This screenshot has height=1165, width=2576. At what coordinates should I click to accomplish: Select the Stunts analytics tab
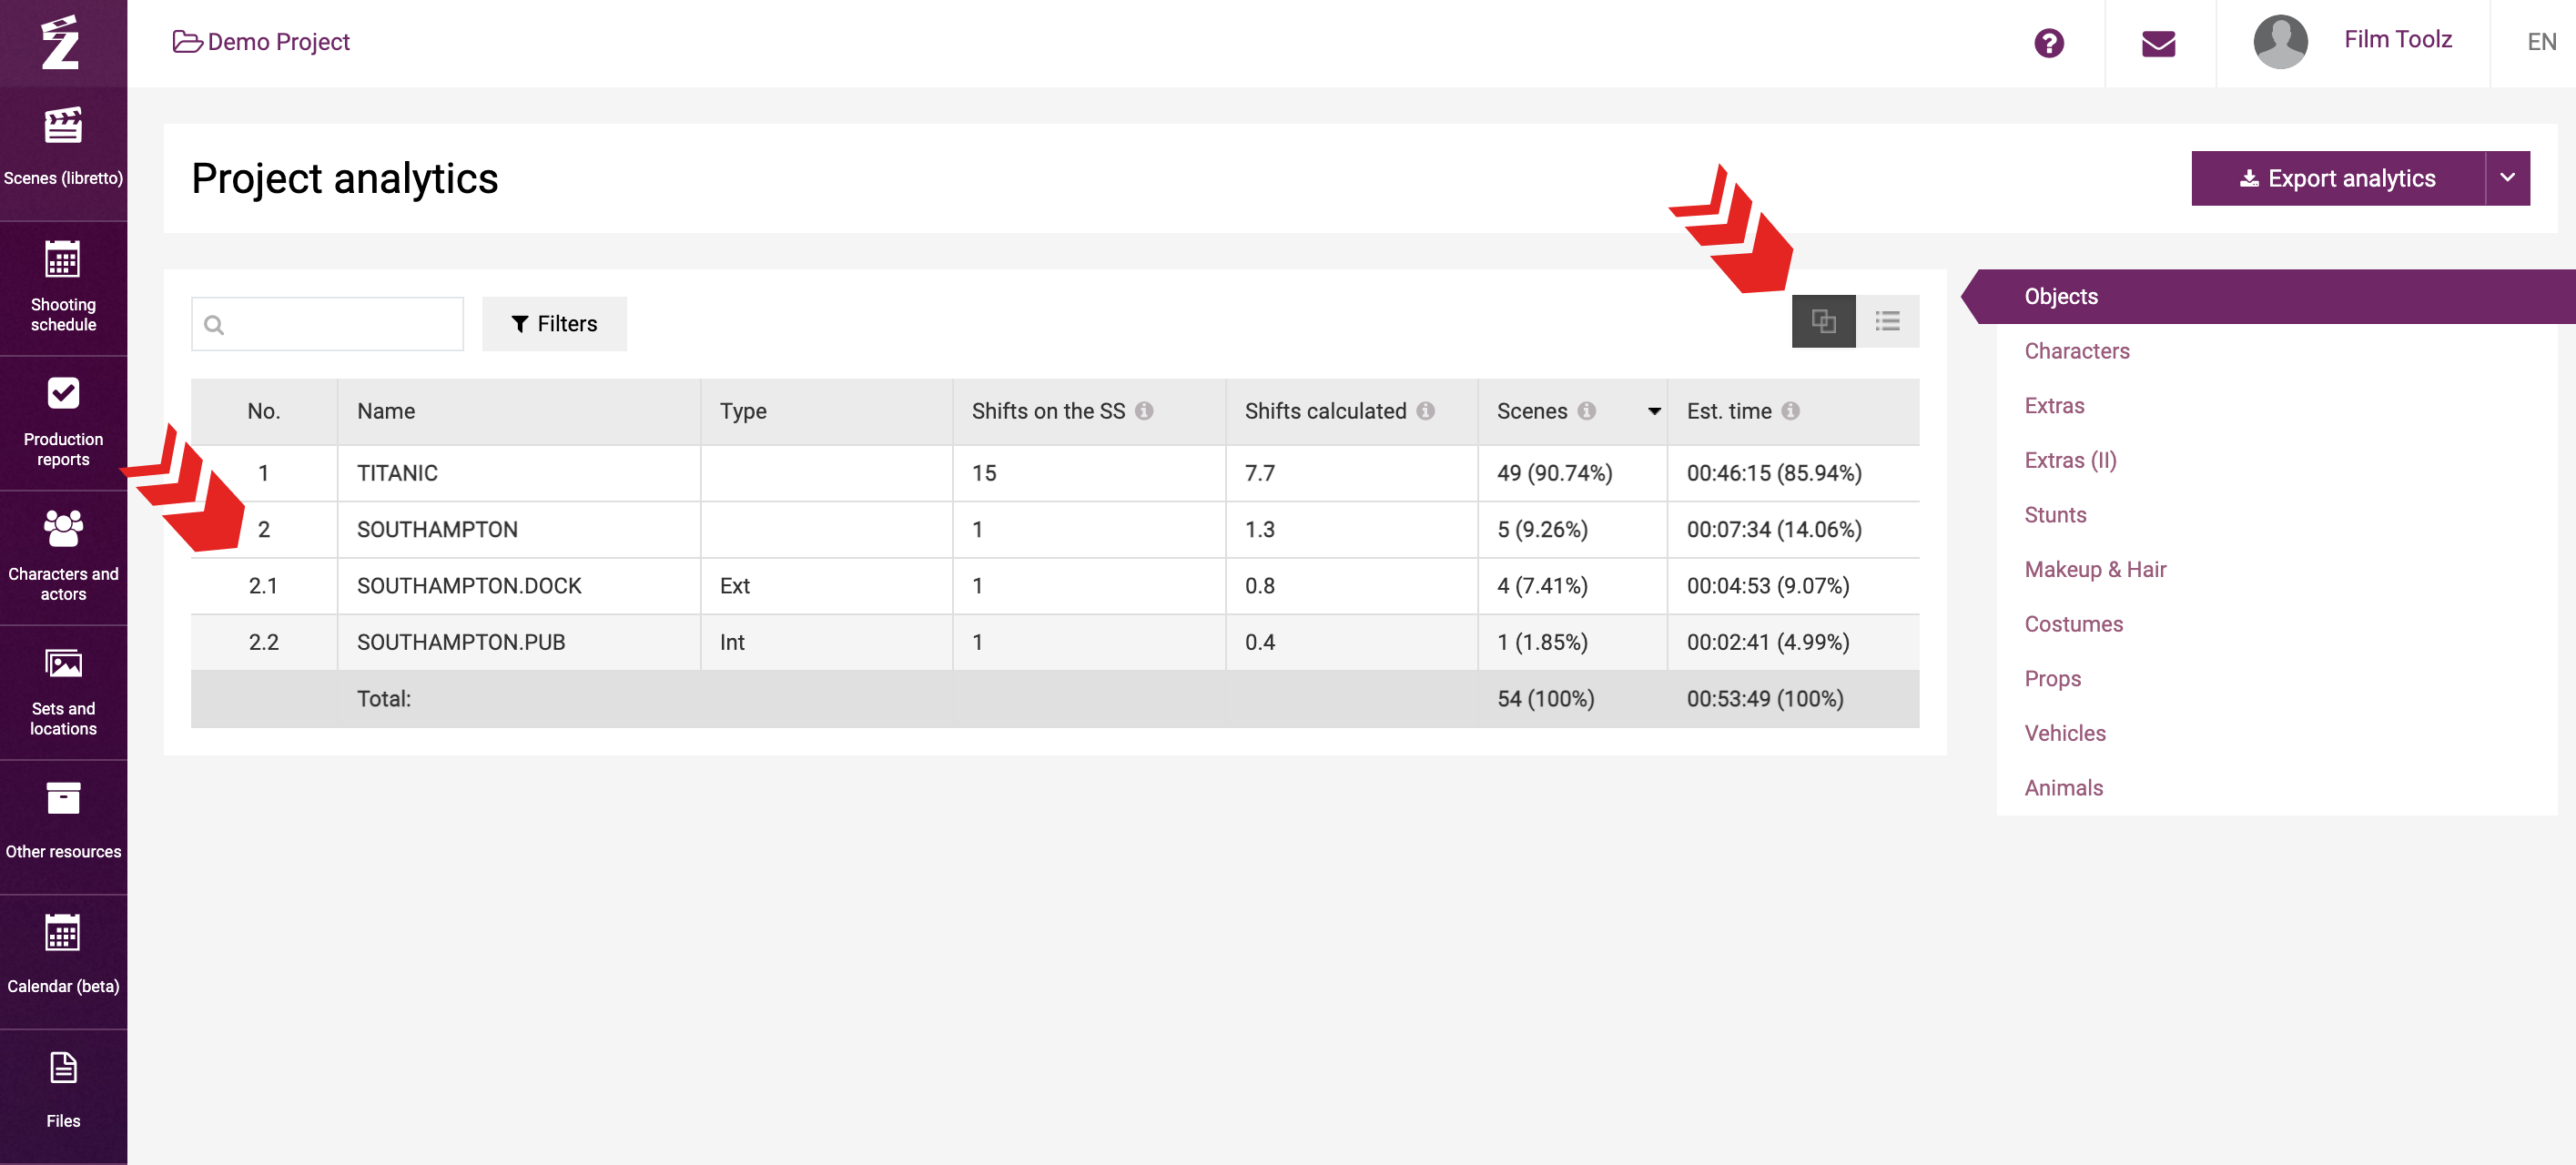[2055, 515]
